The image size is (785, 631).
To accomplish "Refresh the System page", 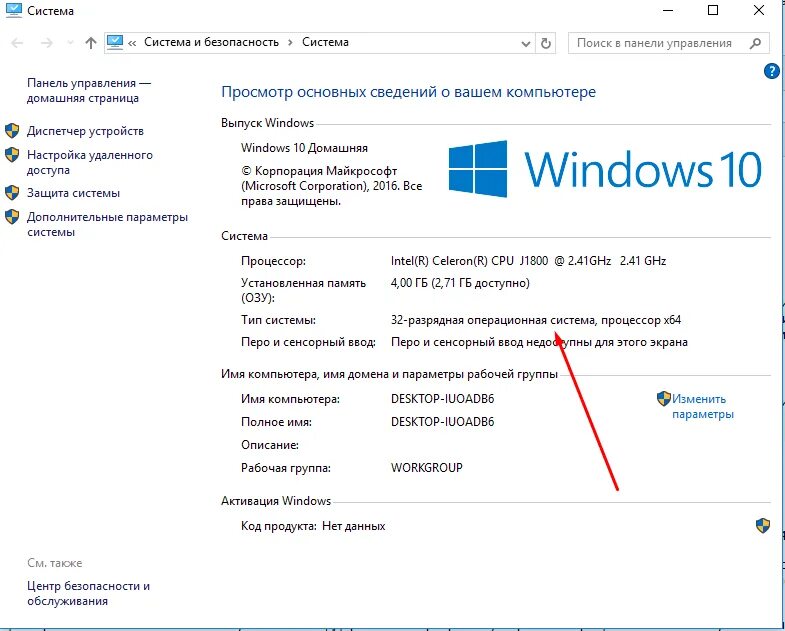I will point(546,43).
